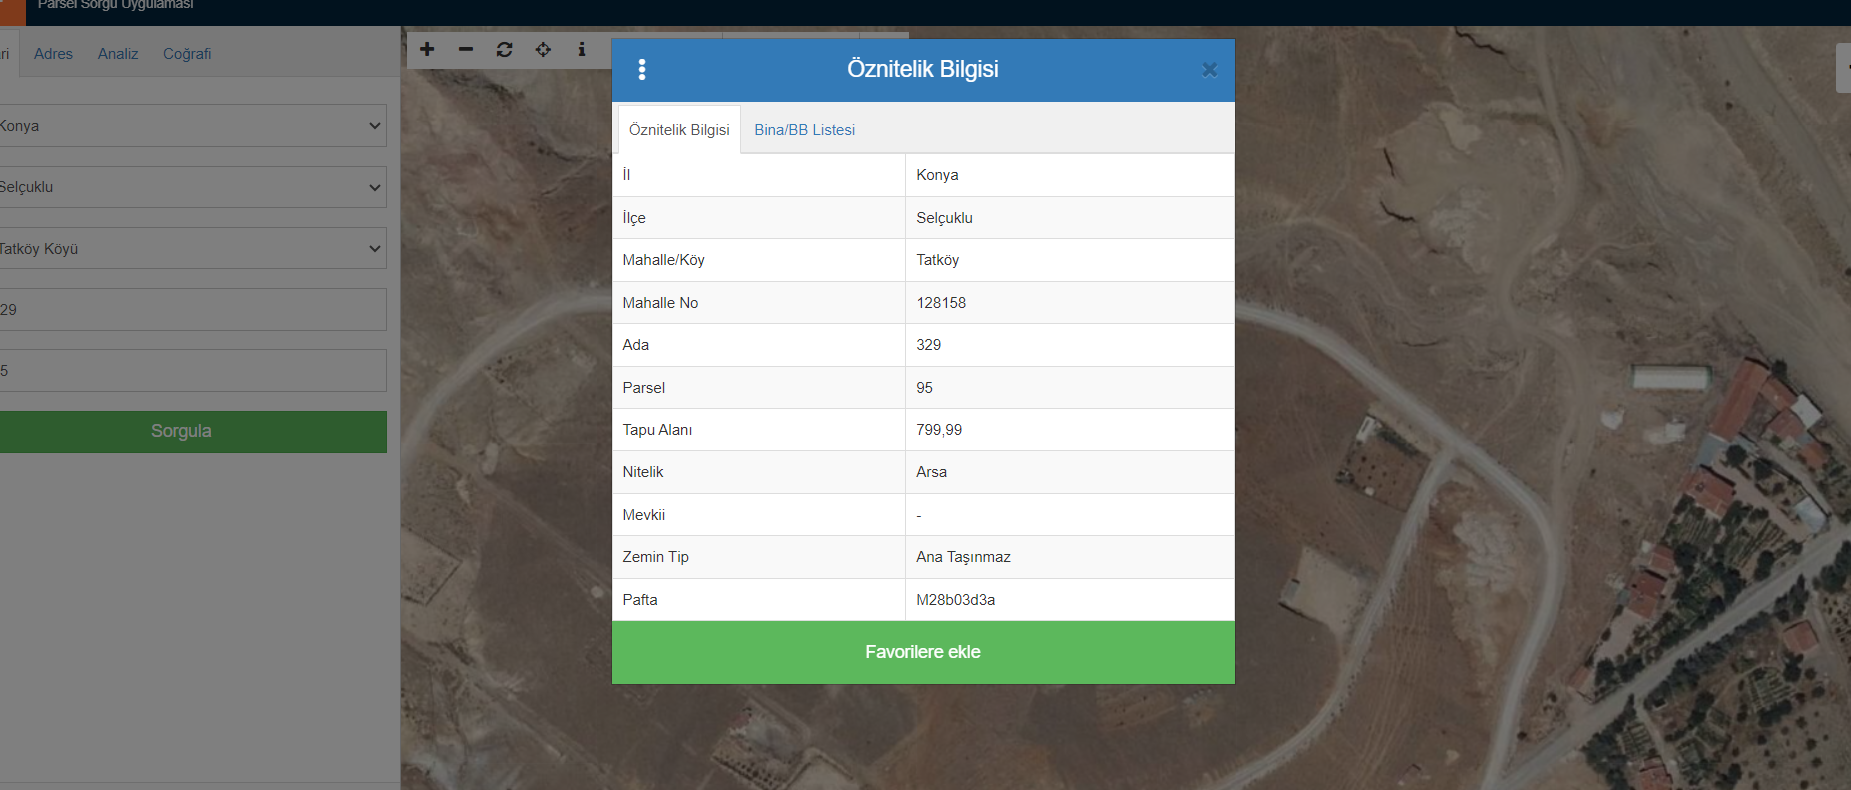1851x790 pixels.
Task: Zoom out with the minus icon
Action: tap(466, 49)
